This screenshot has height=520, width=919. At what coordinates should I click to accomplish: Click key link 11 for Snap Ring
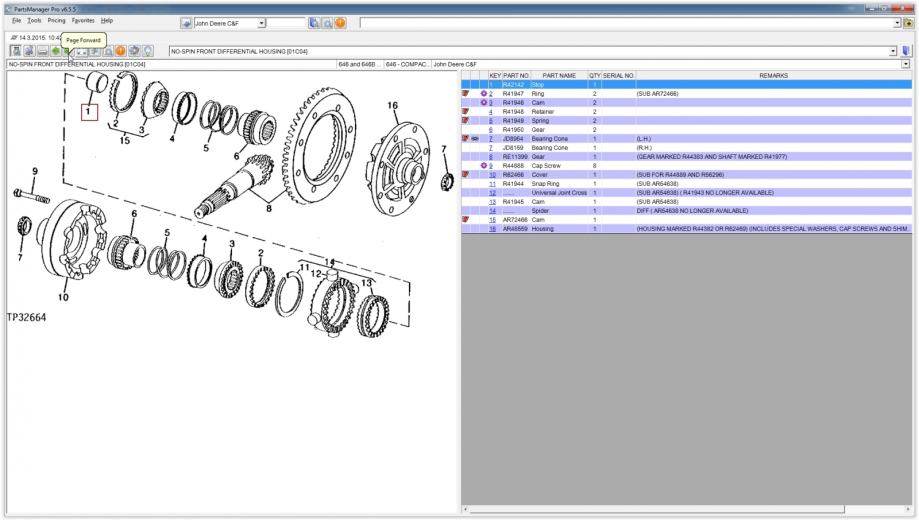pos(492,183)
